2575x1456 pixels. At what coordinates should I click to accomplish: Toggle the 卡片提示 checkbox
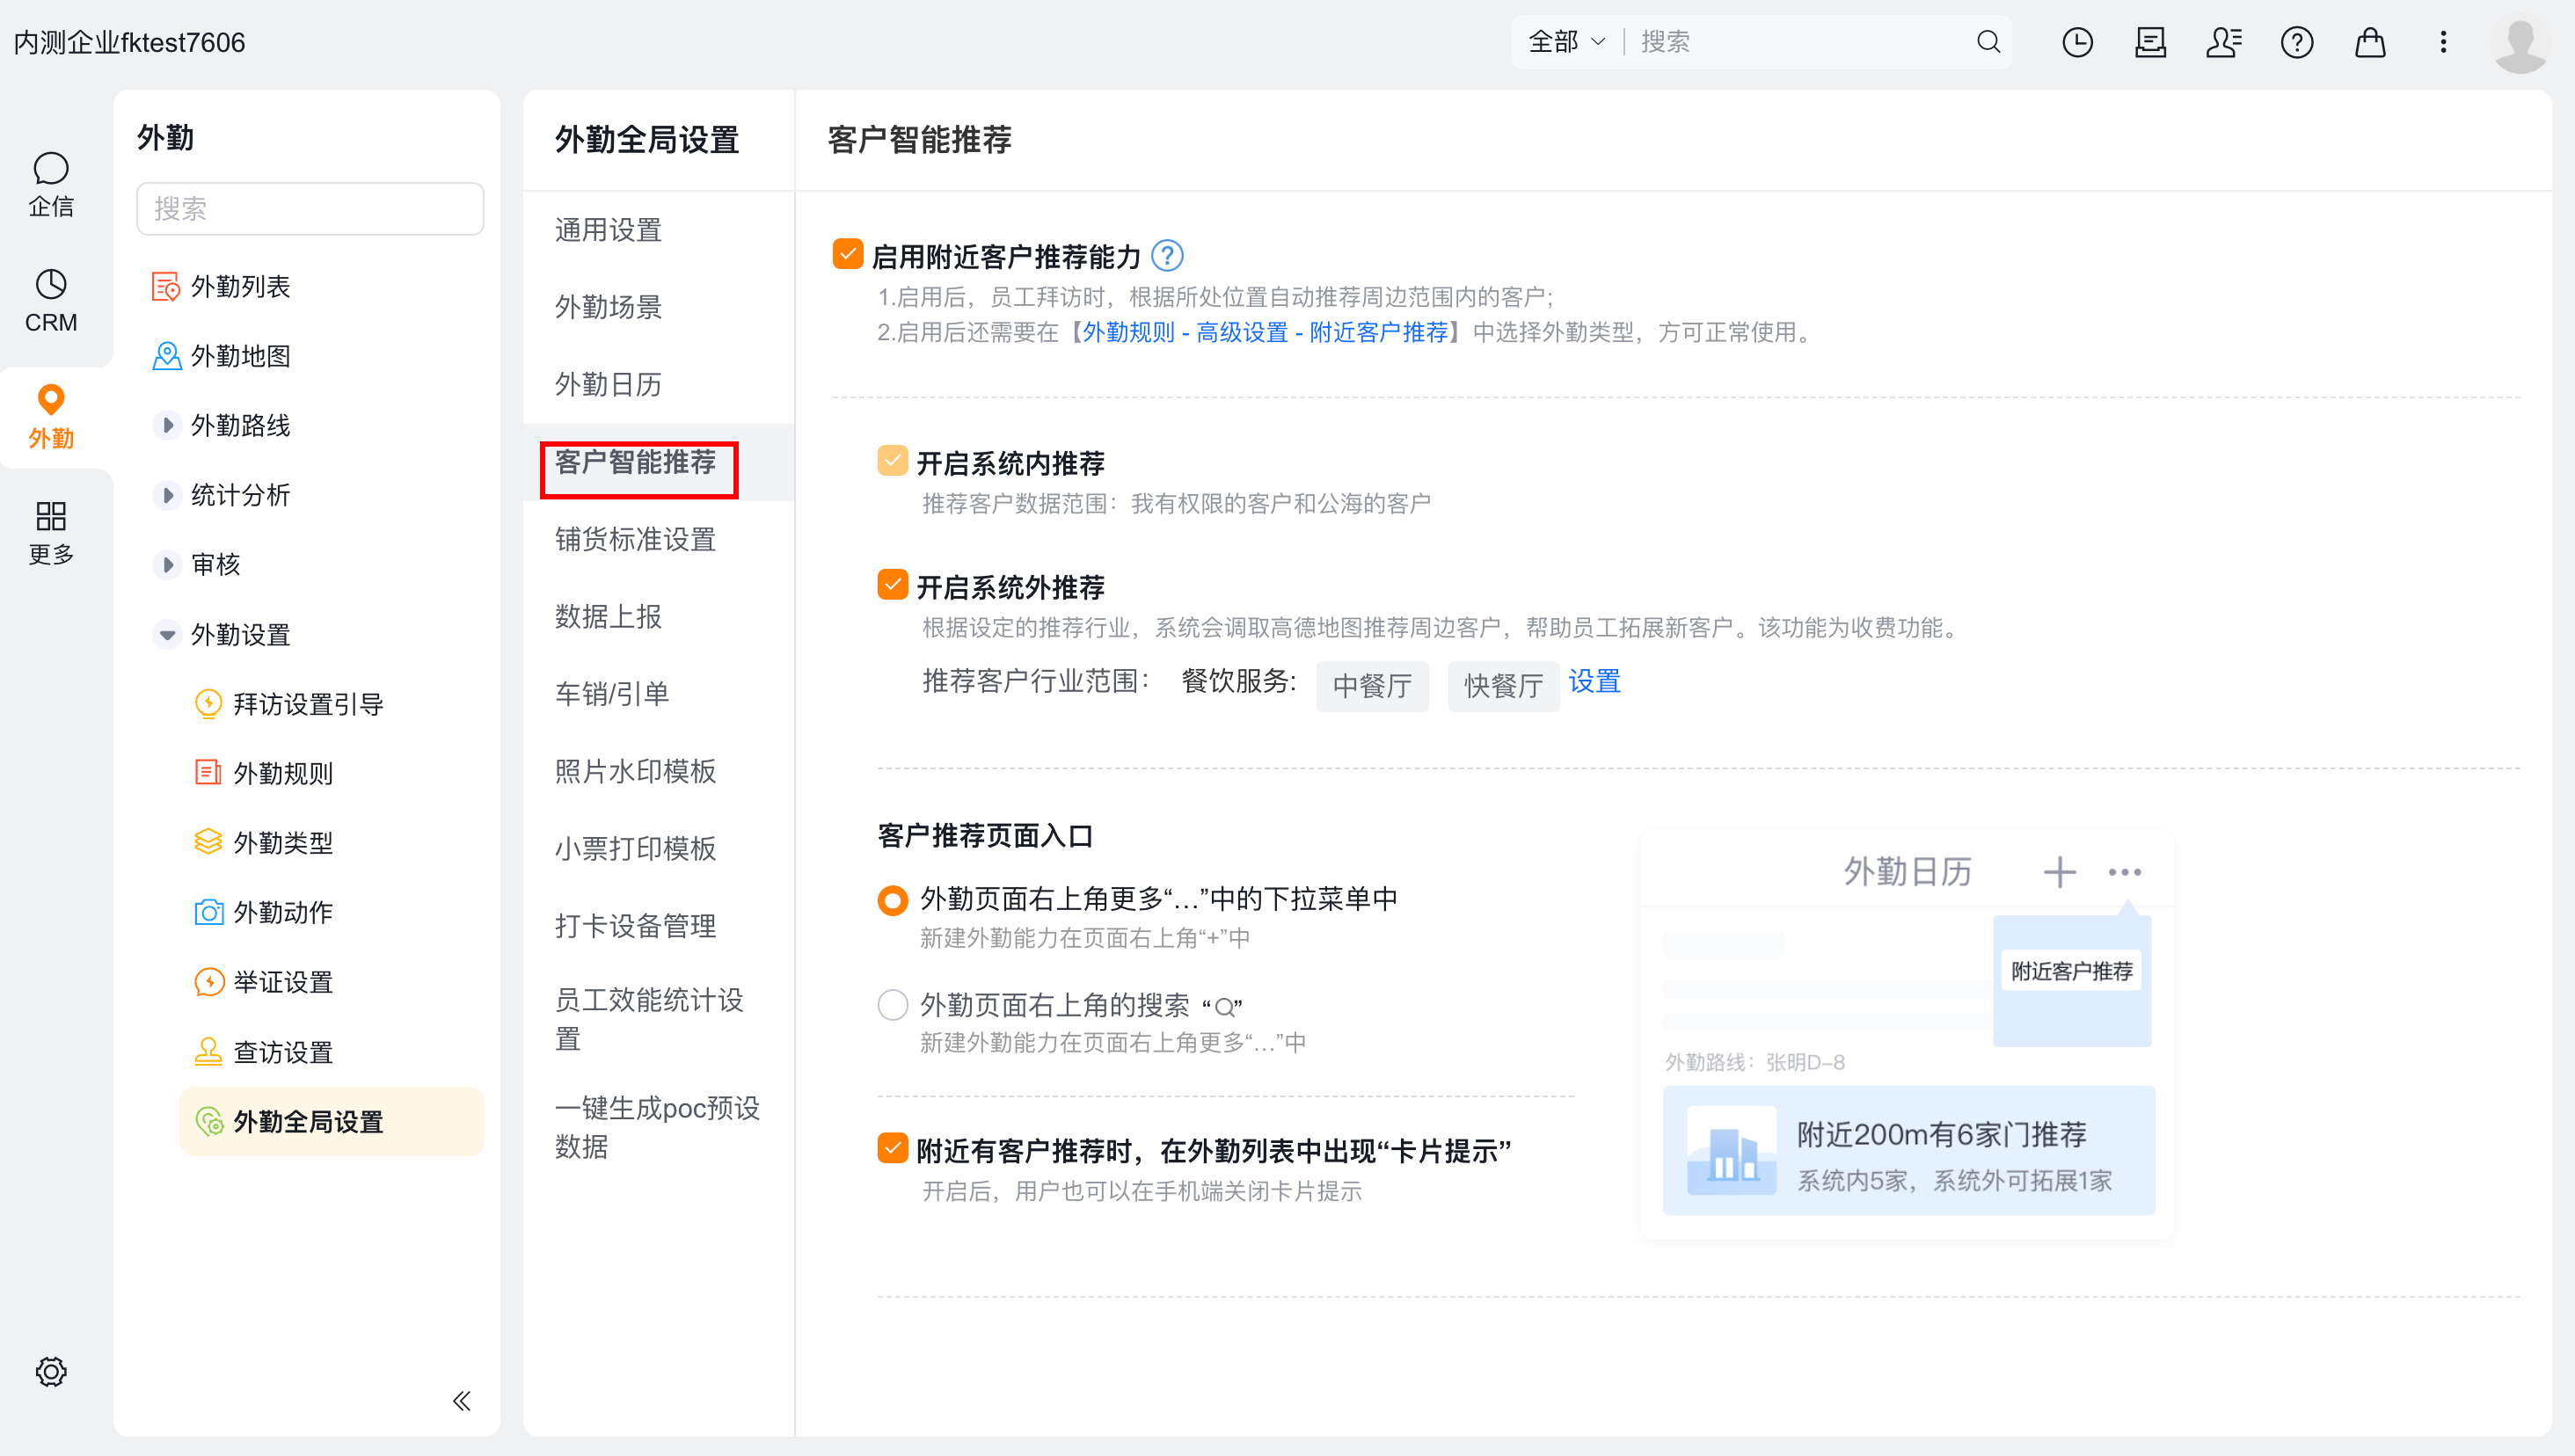click(x=892, y=1148)
